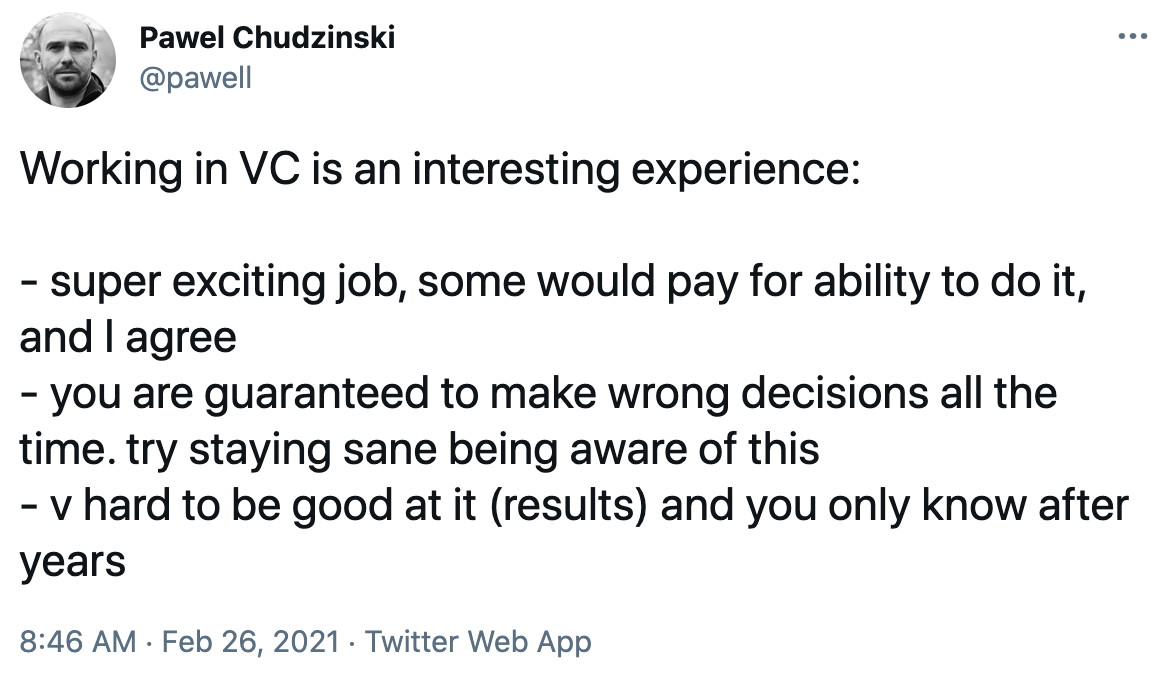Click the text 'and I agree'
1170x676 pixels.
coord(128,337)
